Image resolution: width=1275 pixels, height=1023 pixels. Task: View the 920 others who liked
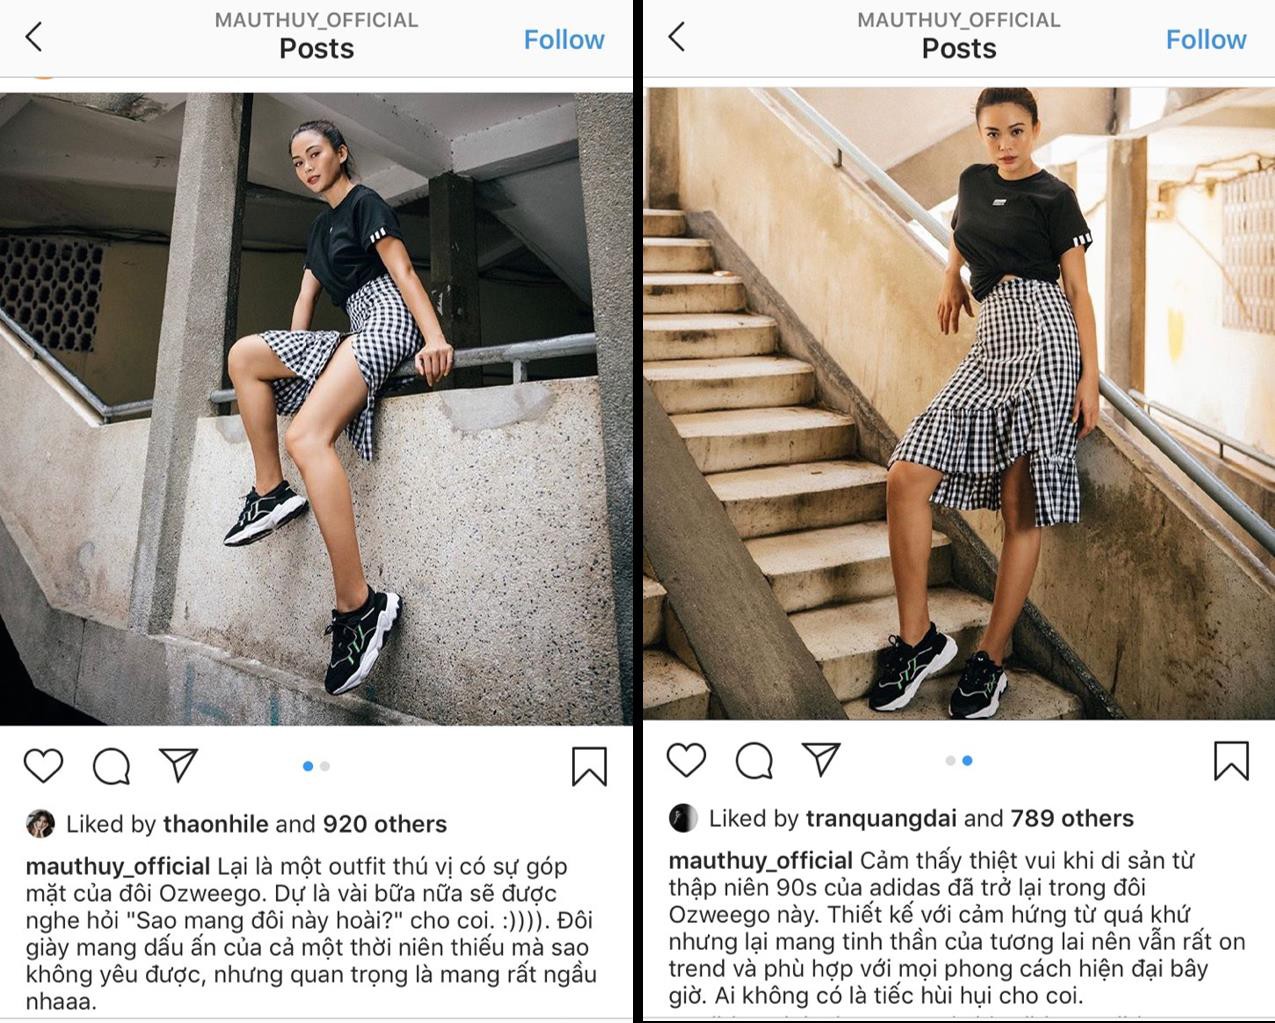pyautogui.click(x=384, y=824)
